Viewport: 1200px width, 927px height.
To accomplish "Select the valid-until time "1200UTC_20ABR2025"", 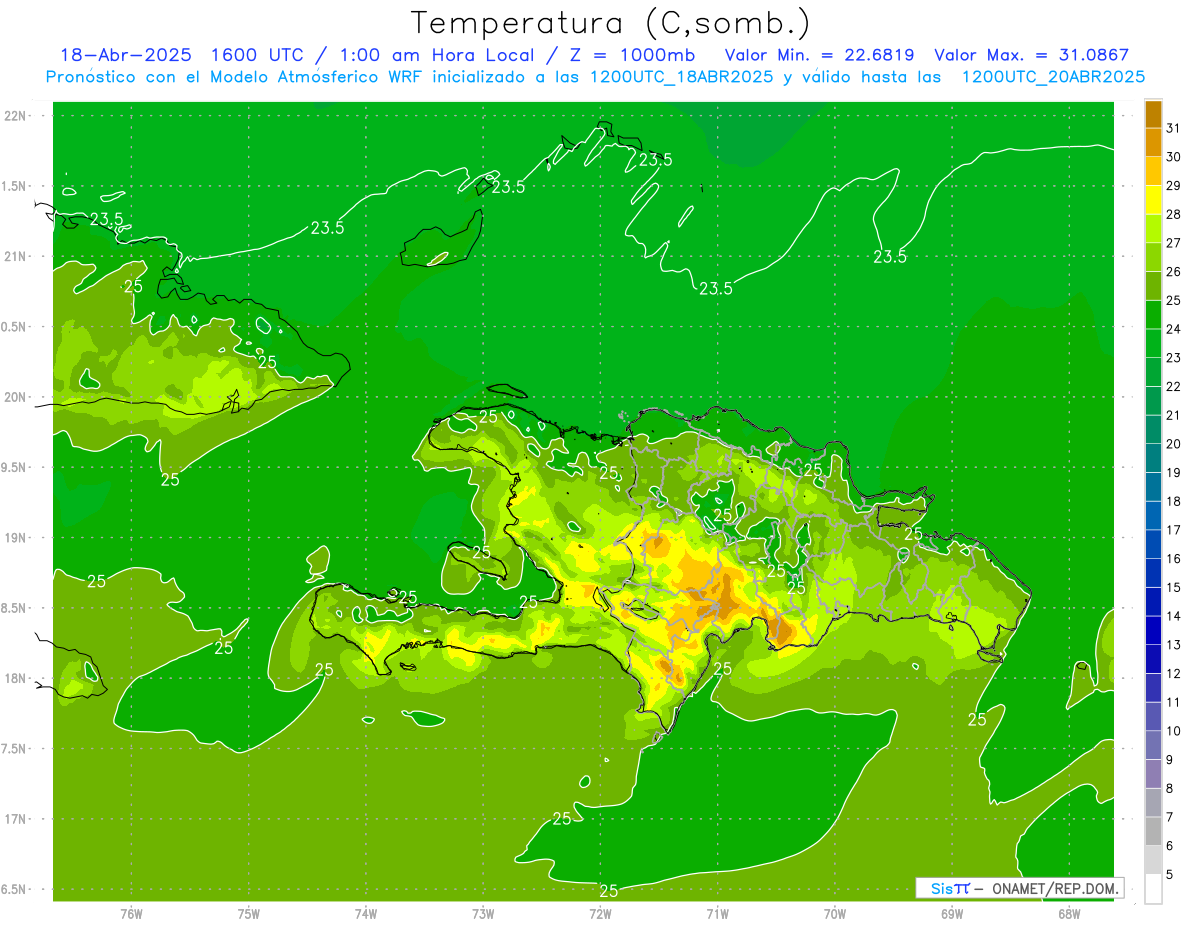I will pos(1053,77).
